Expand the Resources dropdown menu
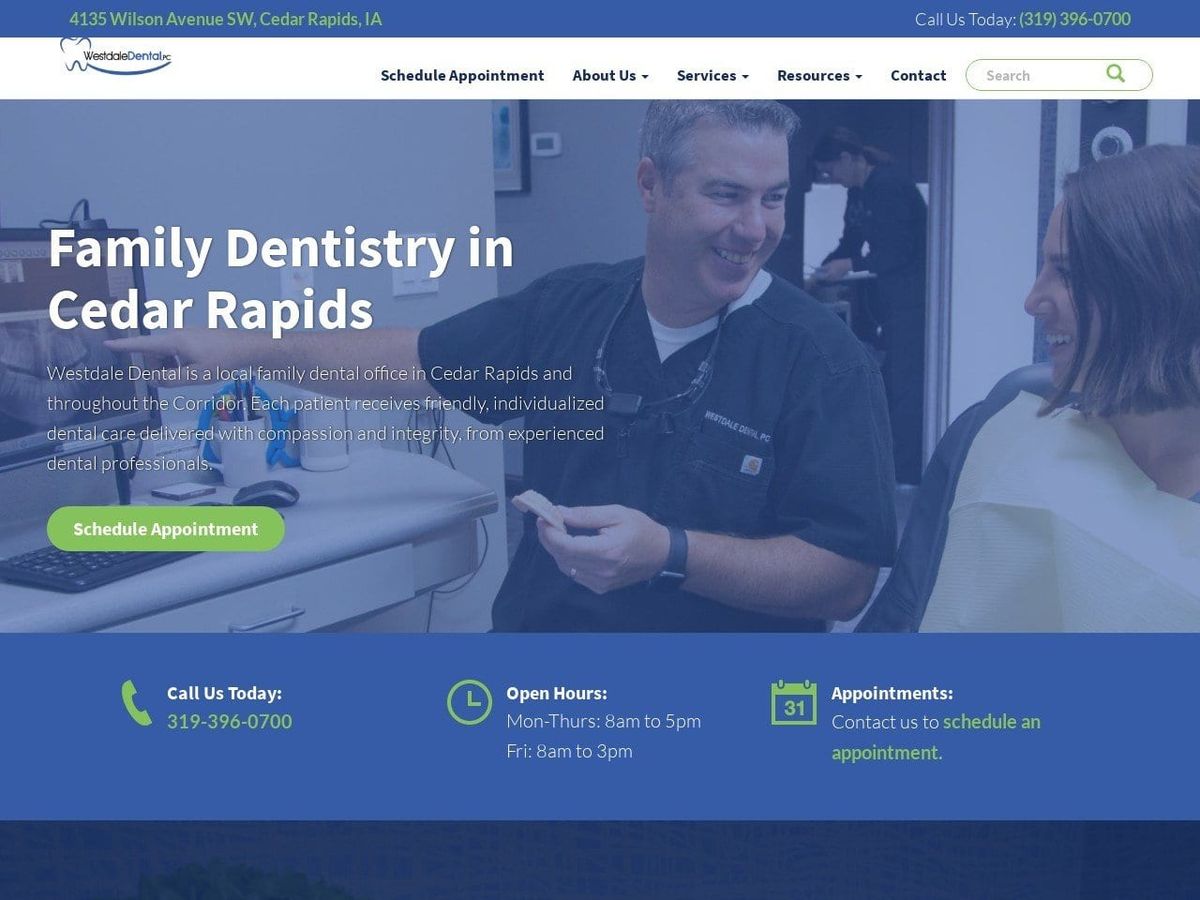The image size is (1200, 900). (x=819, y=75)
